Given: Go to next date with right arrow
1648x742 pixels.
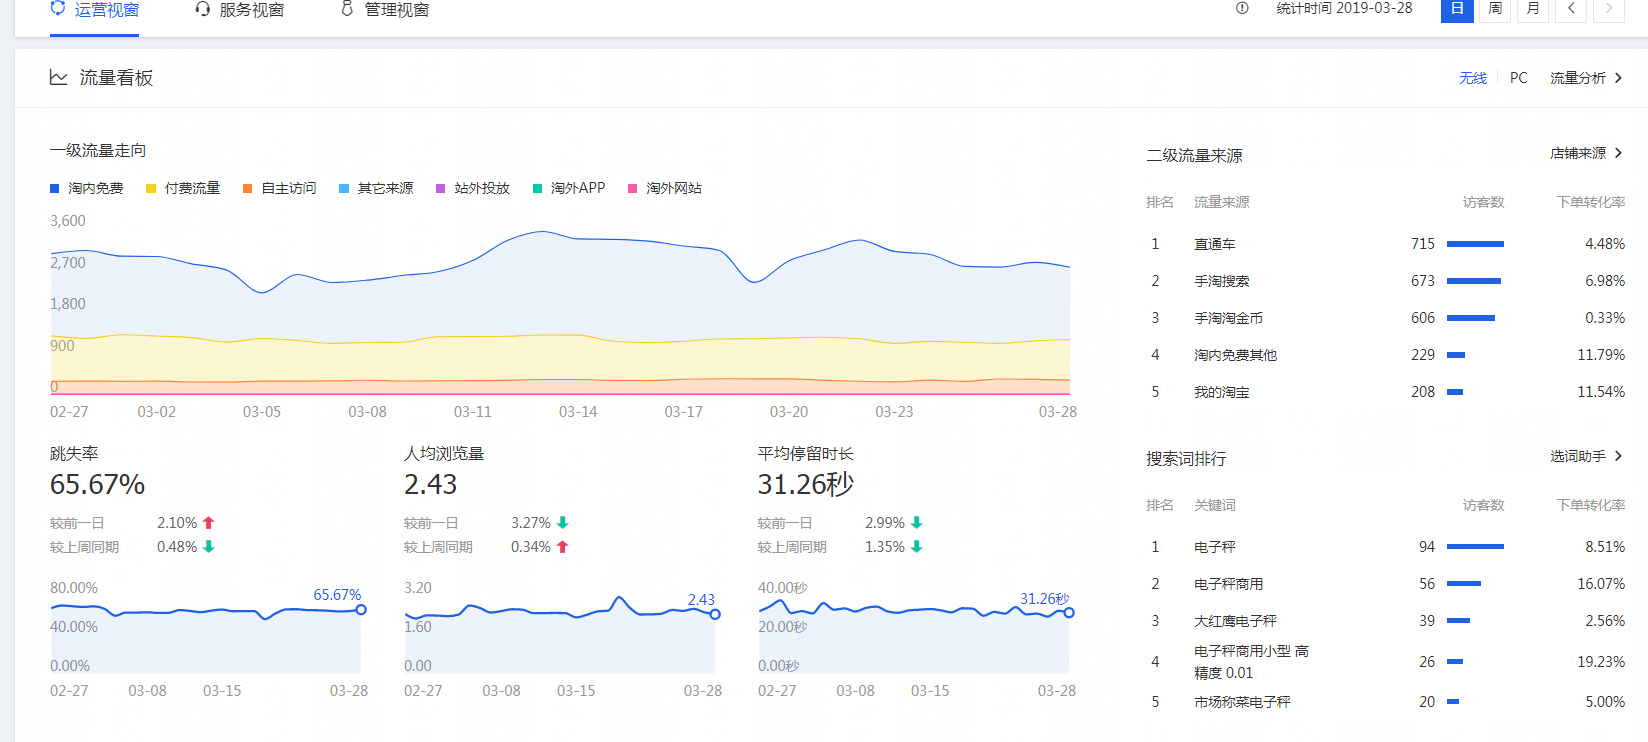Looking at the screenshot, I should pos(1608,9).
